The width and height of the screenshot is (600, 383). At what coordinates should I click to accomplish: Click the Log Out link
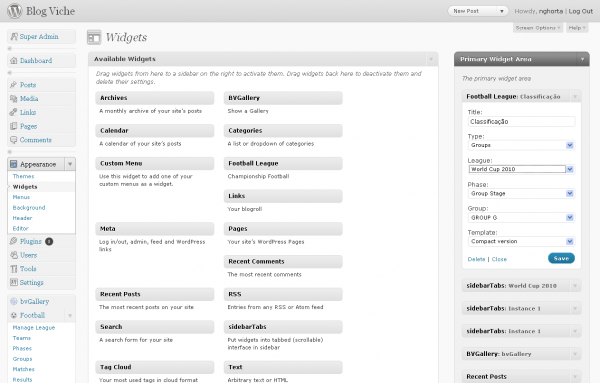point(580,11)
